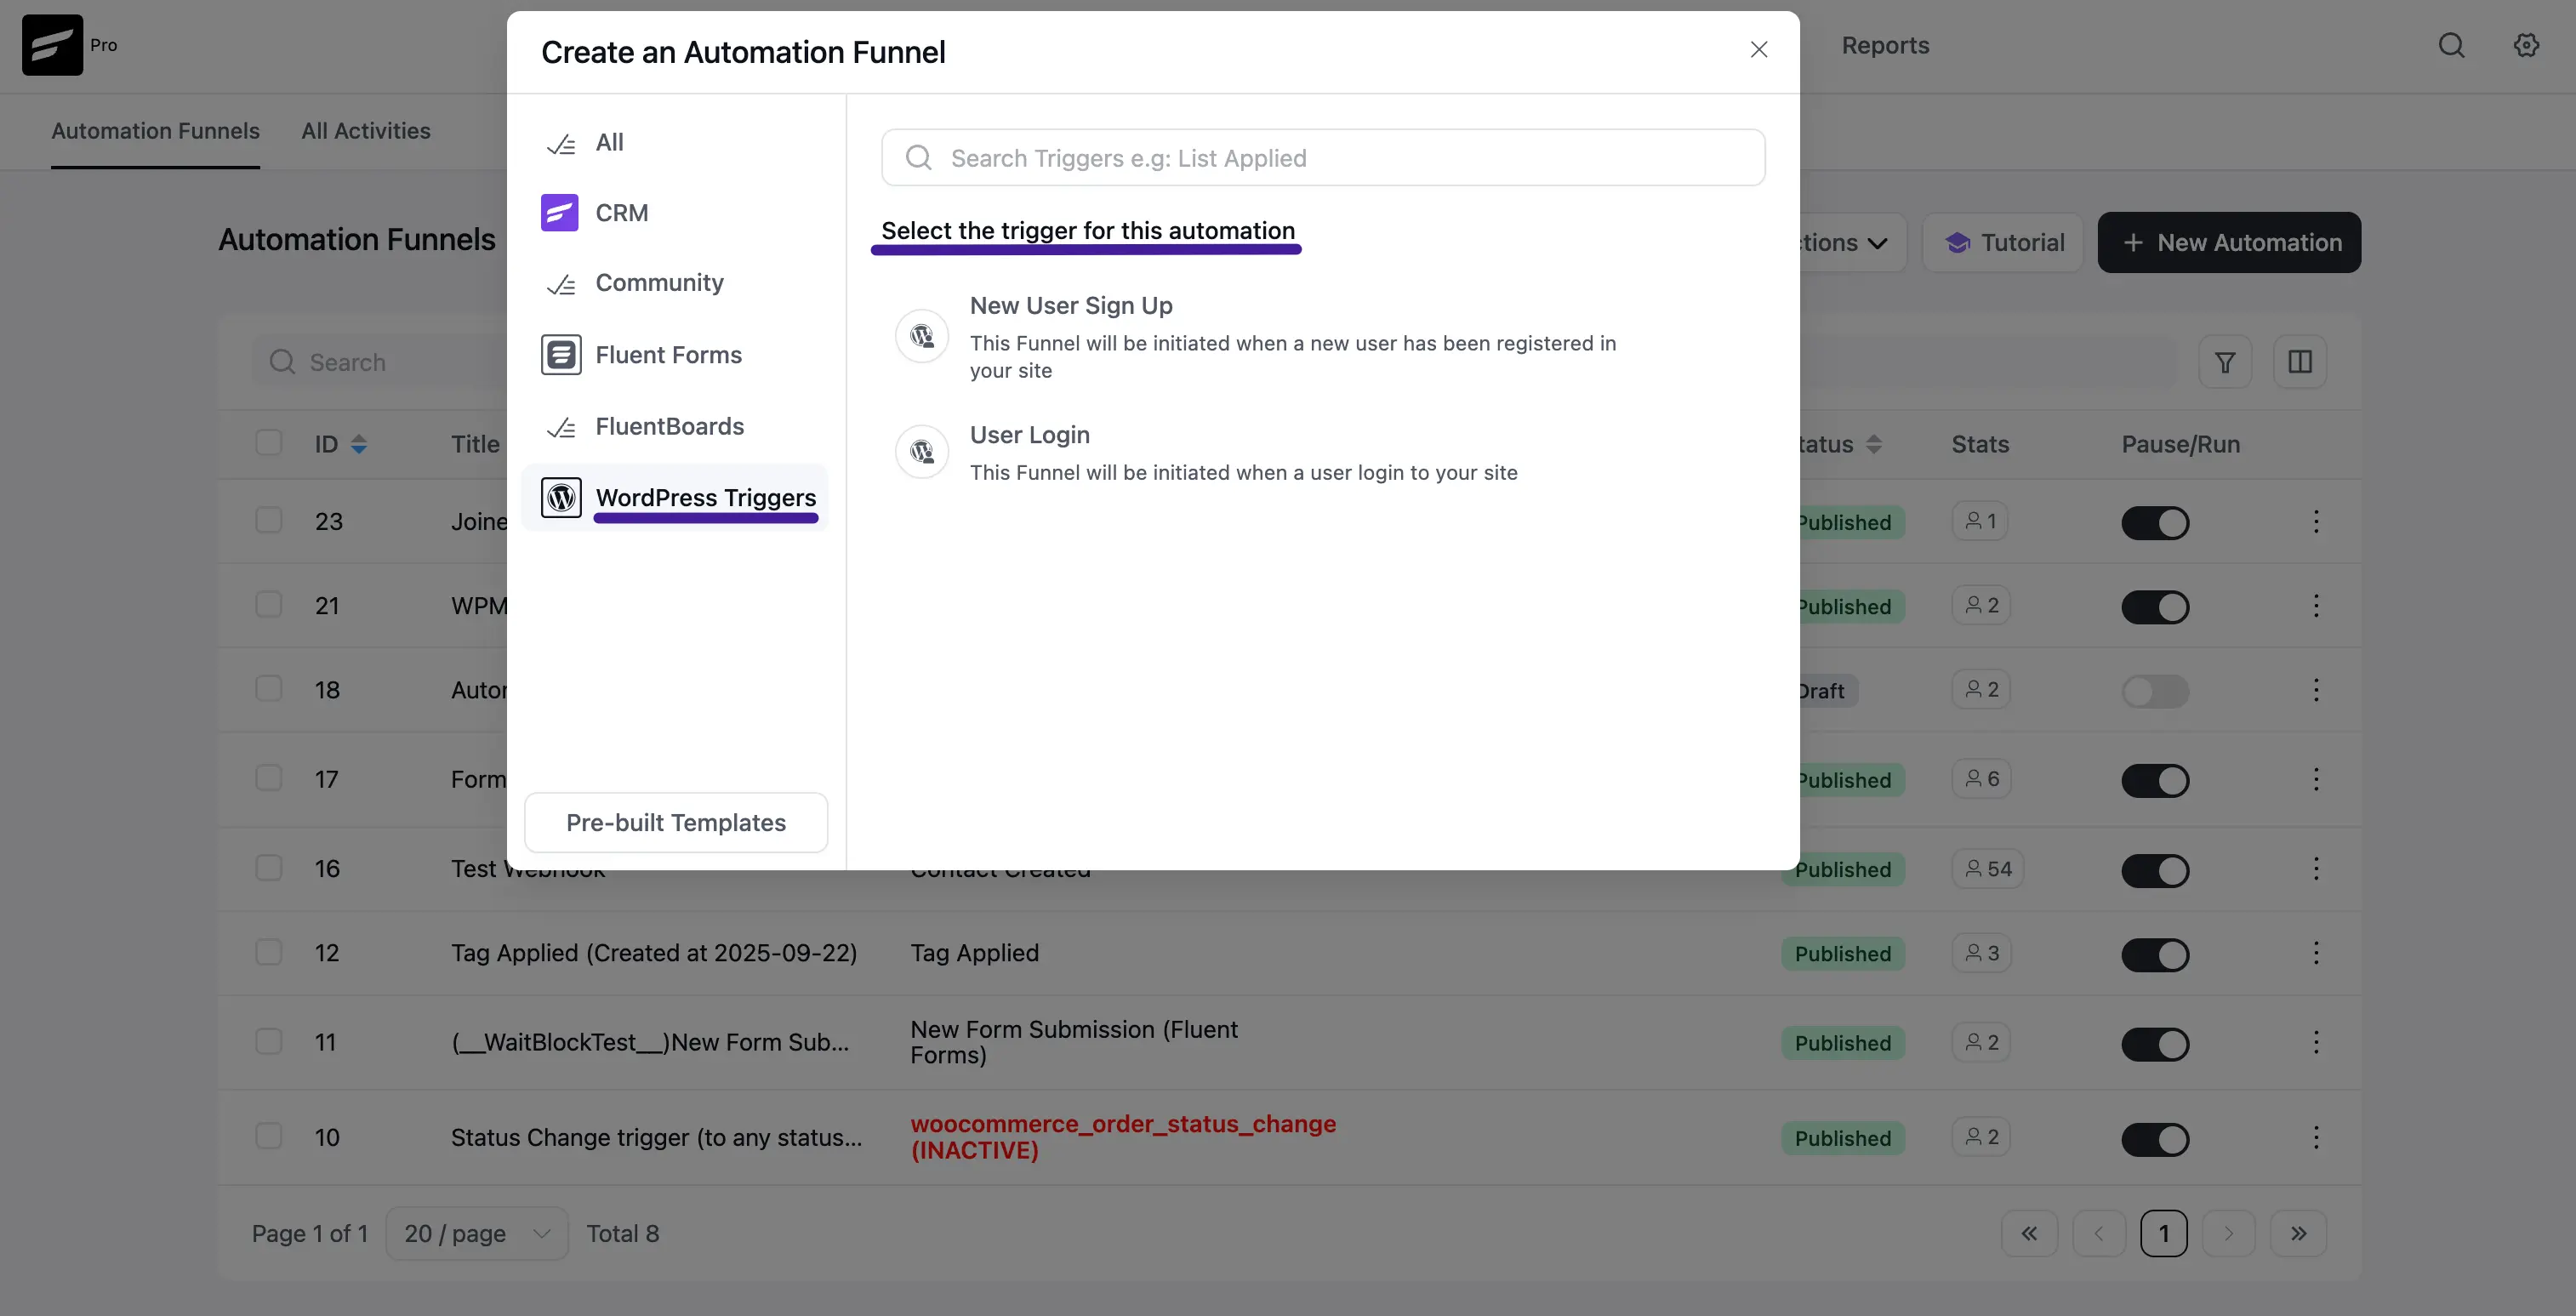Open the column layout toggle icon
Viewport: 2576px width, 1316px height.
(2300, 362)
